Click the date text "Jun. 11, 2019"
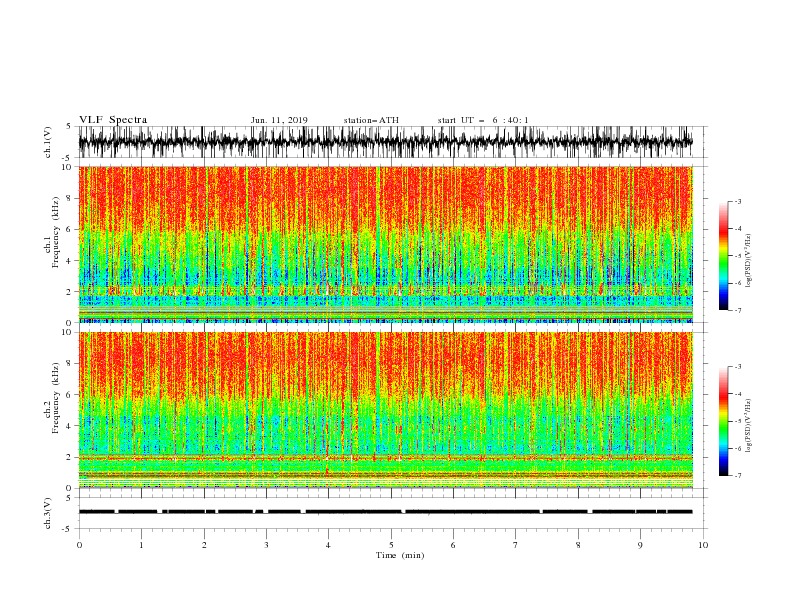Viewport: 792px width, 612px height. point(279,120)
